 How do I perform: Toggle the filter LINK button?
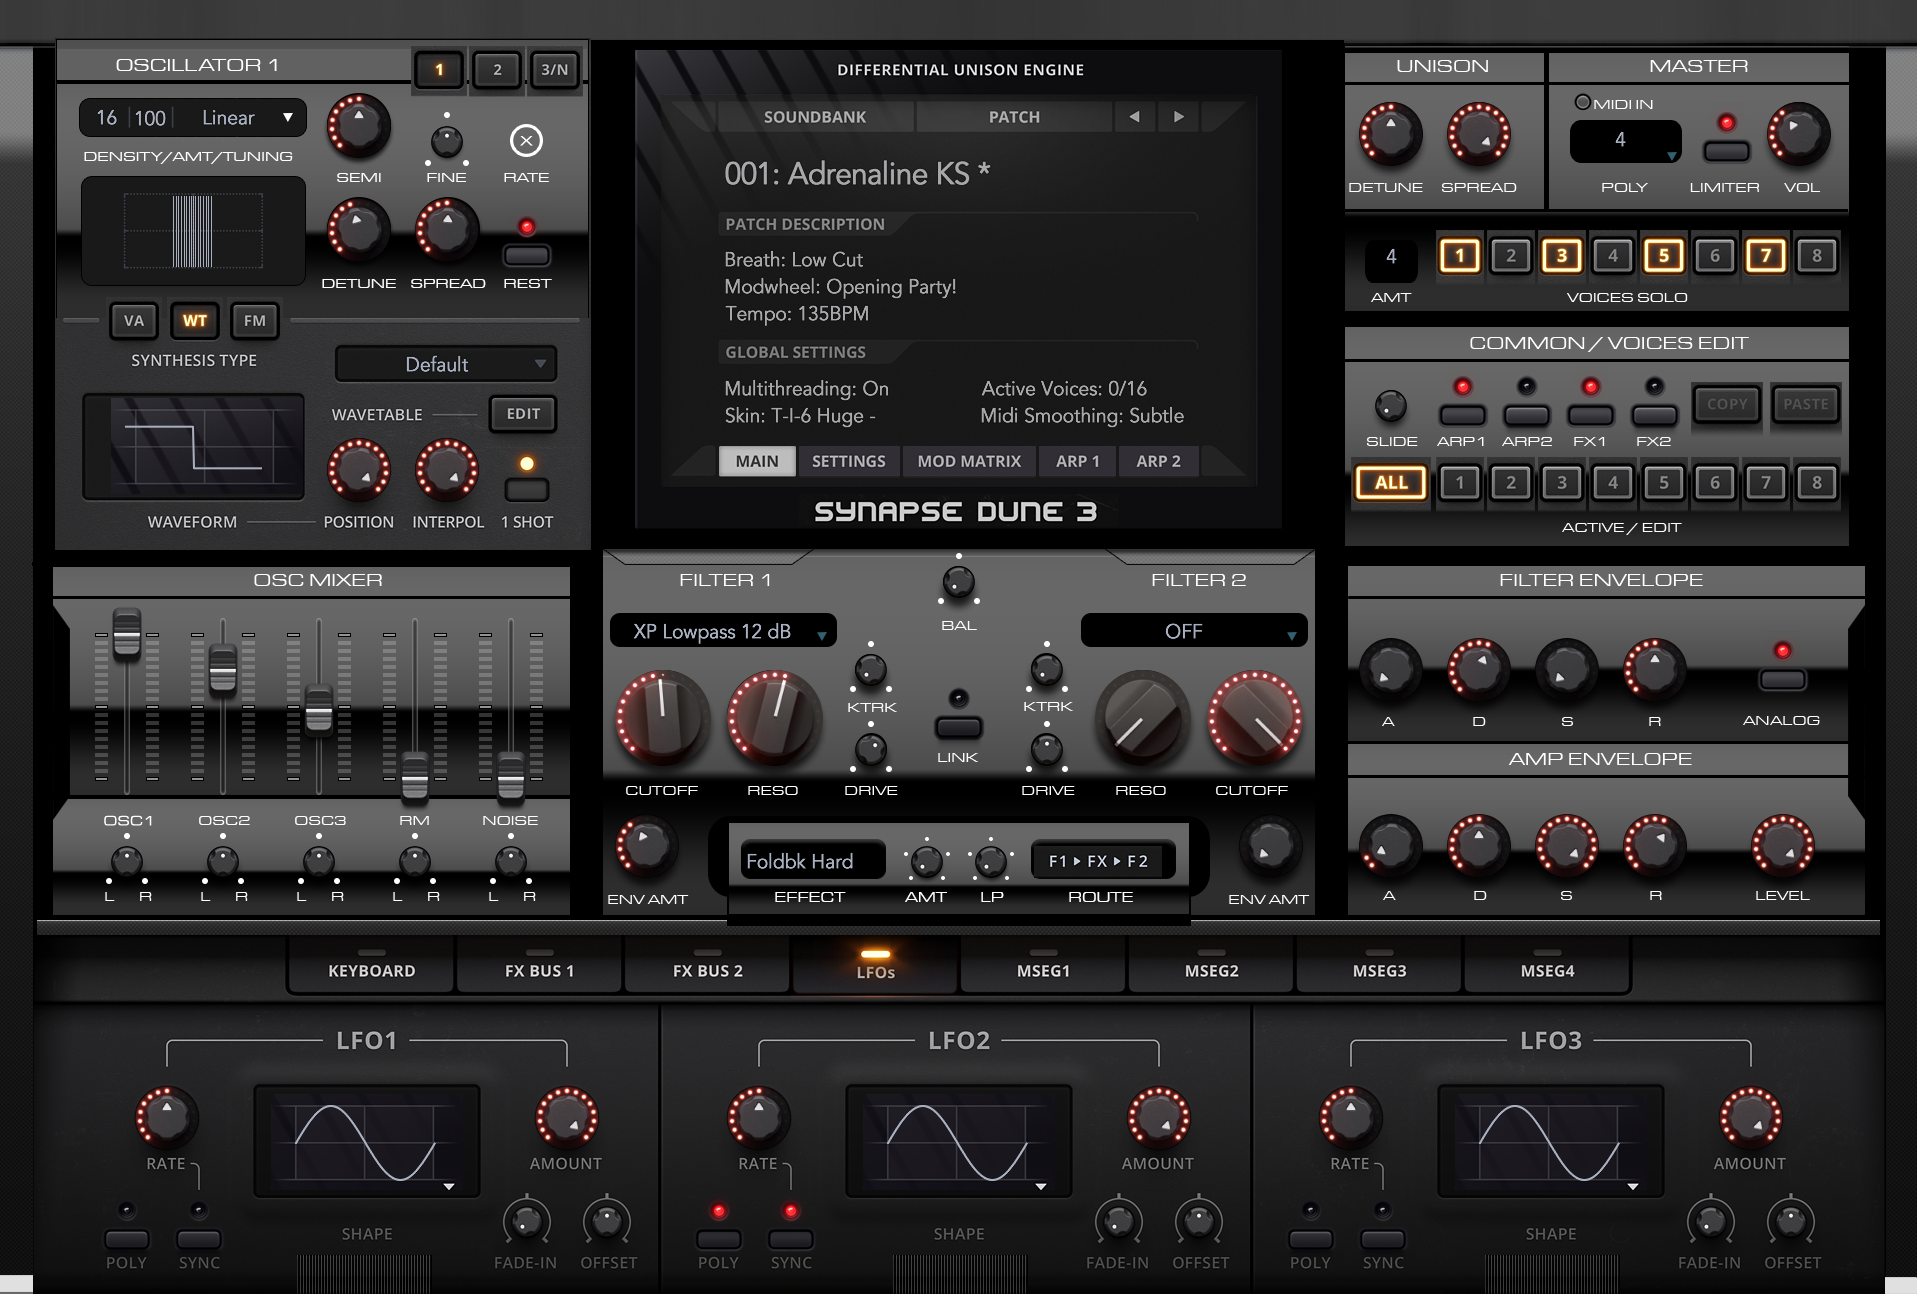pyautogui.click(x=958, y=727)
